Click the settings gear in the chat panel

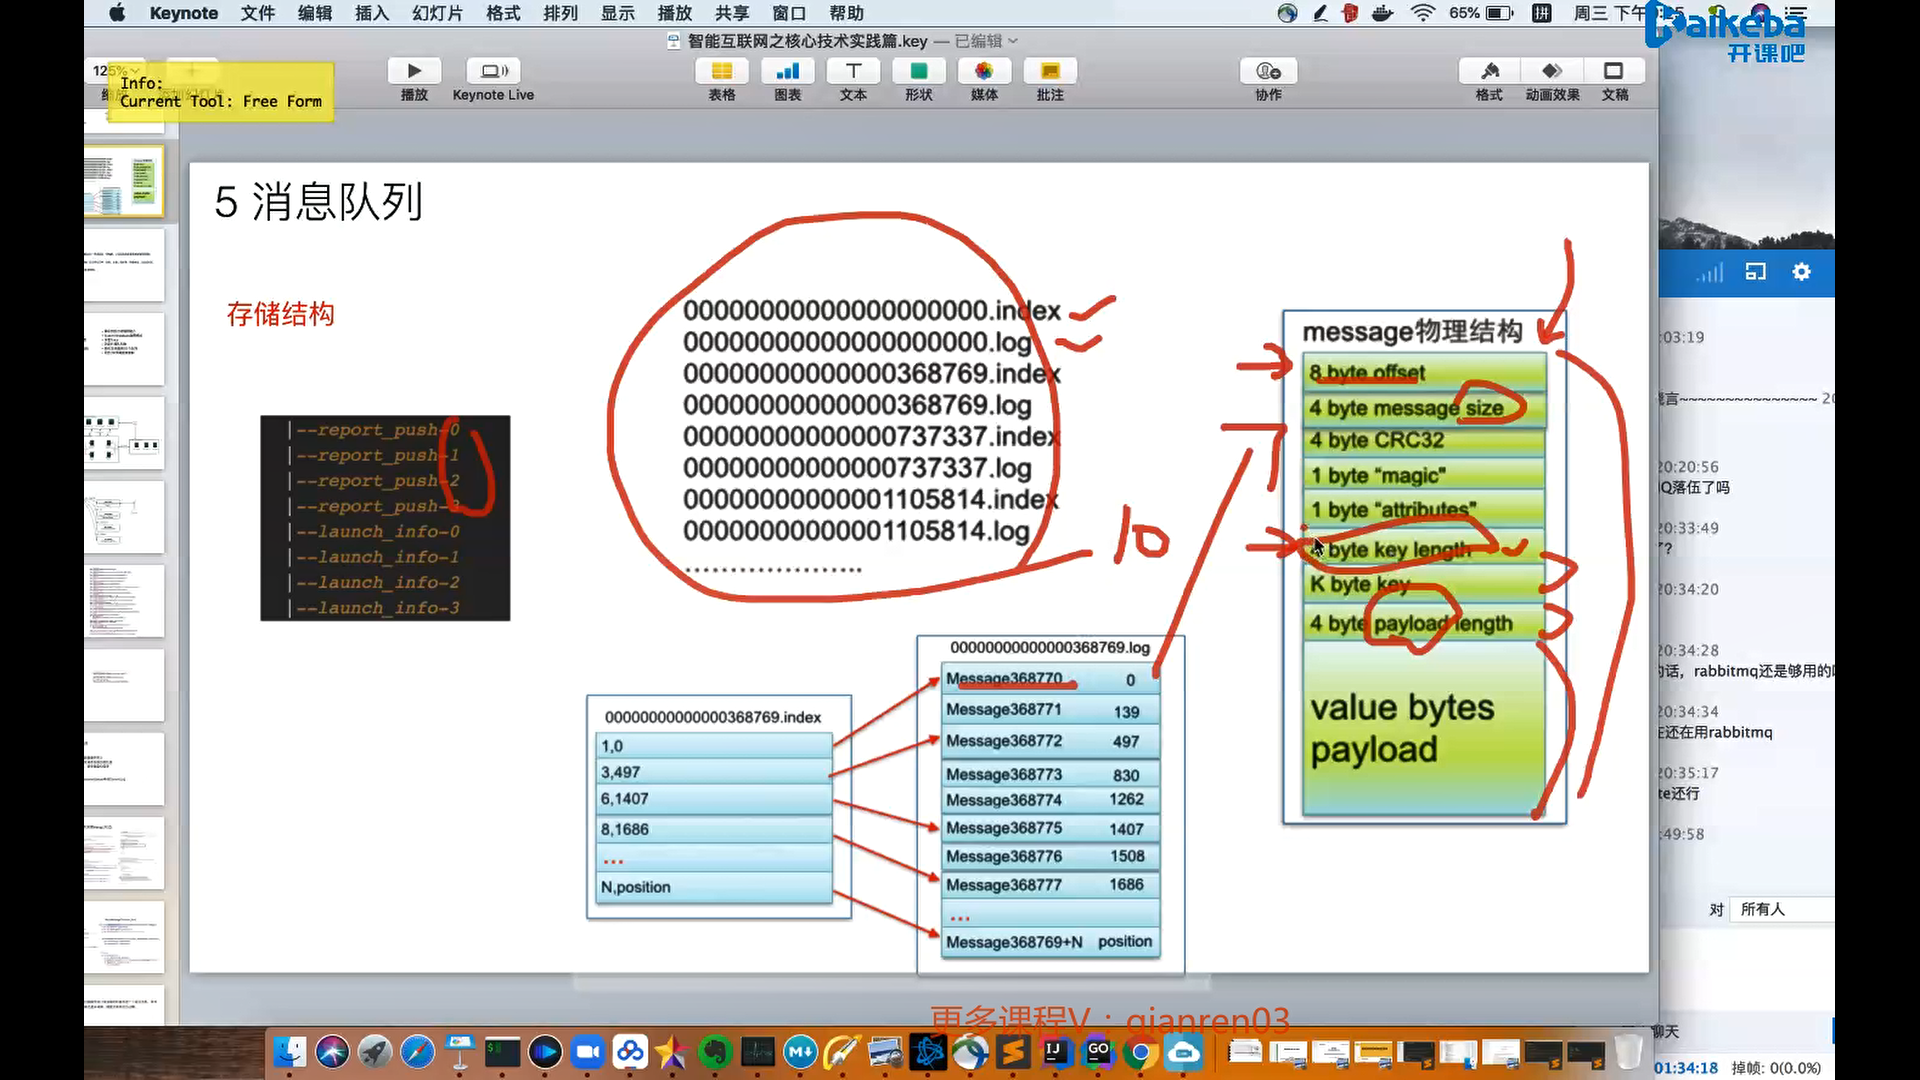pyautogui.click(x=1801, y=272)
